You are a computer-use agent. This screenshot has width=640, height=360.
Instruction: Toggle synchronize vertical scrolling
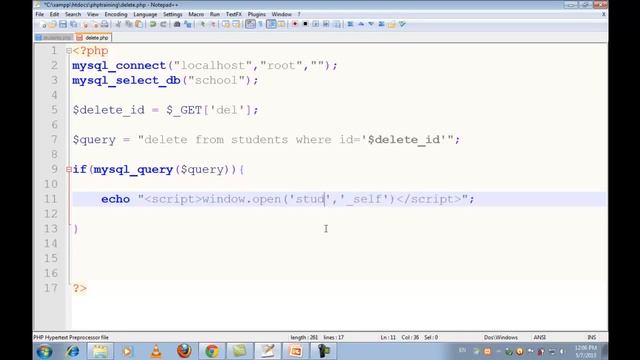click(225, 24)
